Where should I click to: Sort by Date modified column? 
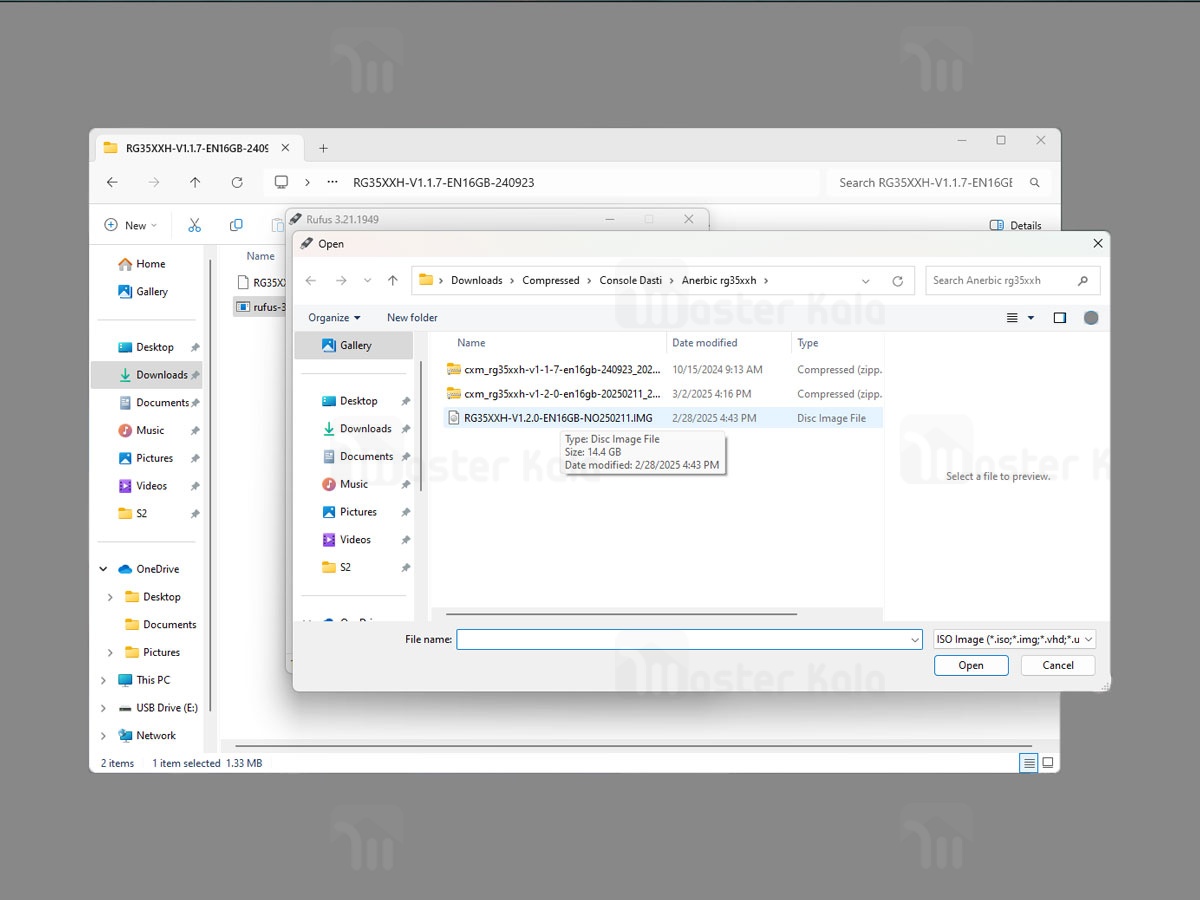705,343
